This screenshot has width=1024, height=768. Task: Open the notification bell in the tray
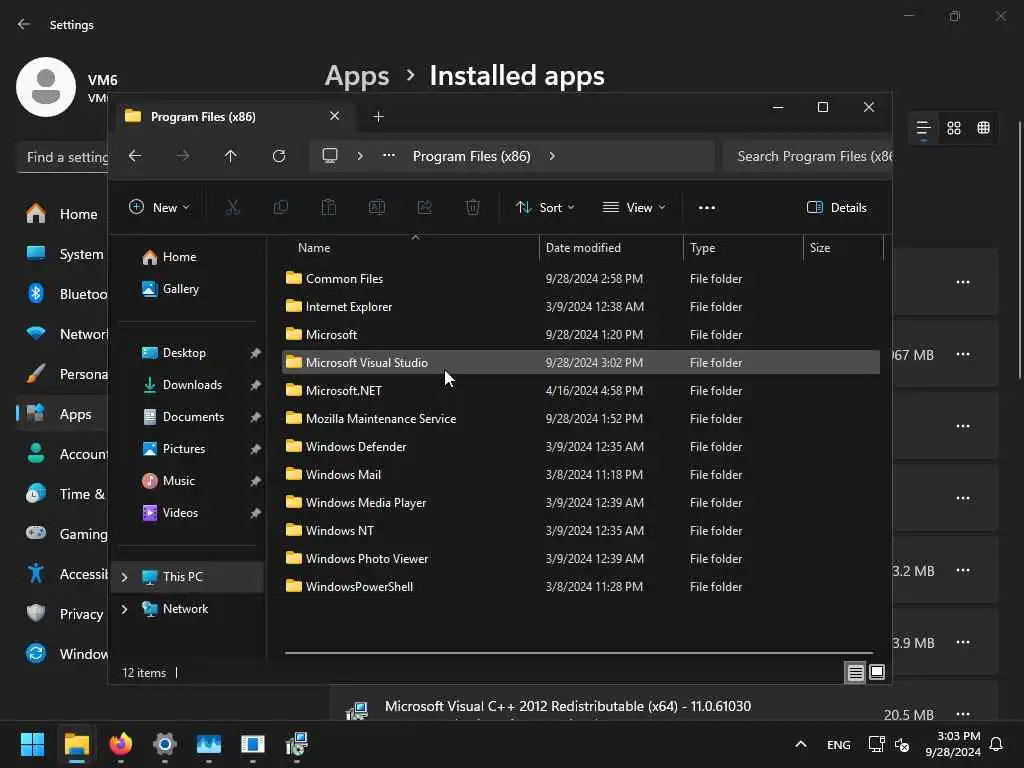tap(997, 744)
